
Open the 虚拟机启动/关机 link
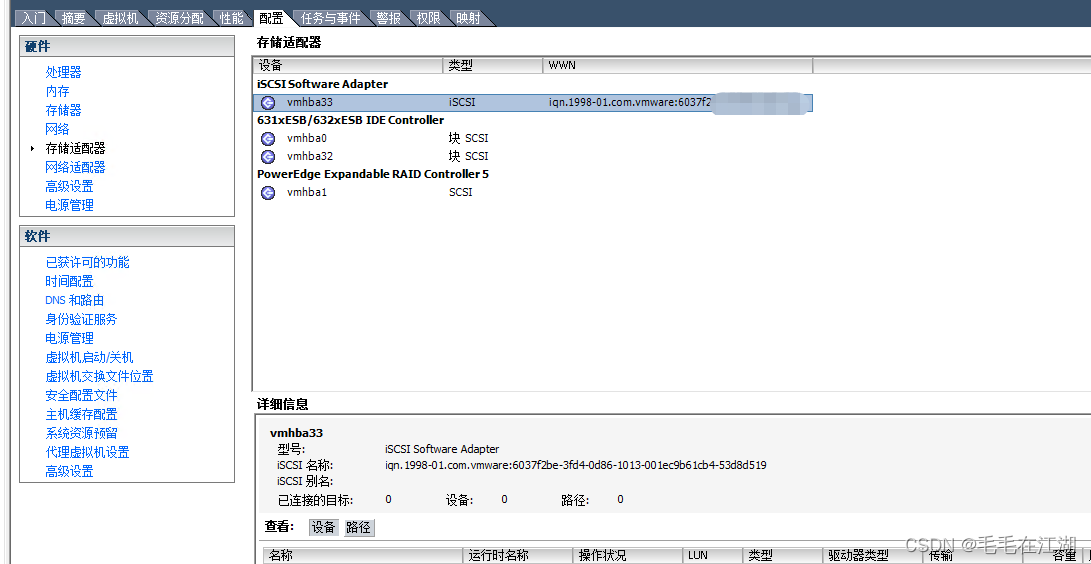pos(89,357)
